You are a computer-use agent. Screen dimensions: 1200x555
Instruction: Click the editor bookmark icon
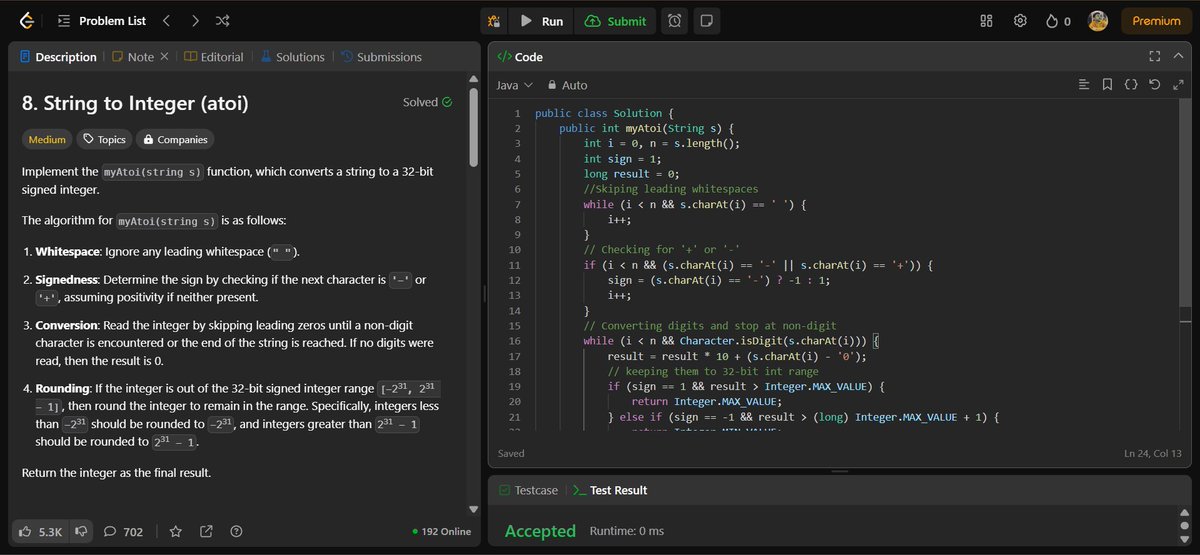tap(1107, 85)
